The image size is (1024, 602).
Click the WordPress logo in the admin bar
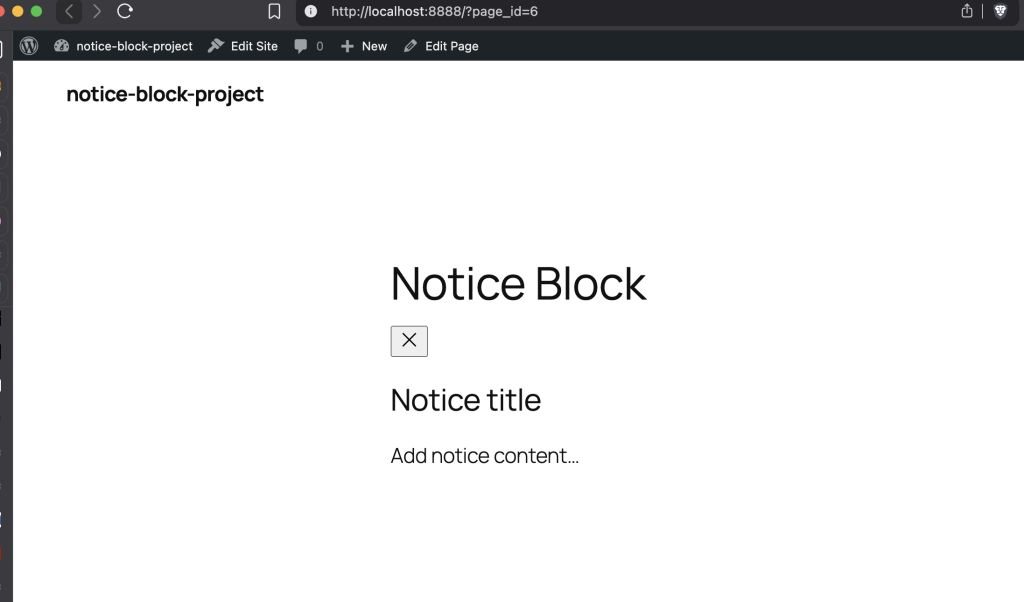pyautogui.click(x=28, y=46)
